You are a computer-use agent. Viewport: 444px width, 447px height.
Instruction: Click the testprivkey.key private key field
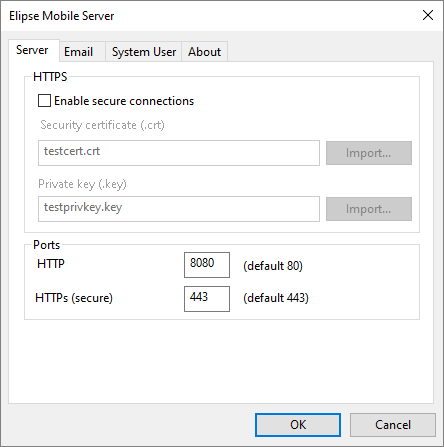pyautogui.click(x=179, y=209)
